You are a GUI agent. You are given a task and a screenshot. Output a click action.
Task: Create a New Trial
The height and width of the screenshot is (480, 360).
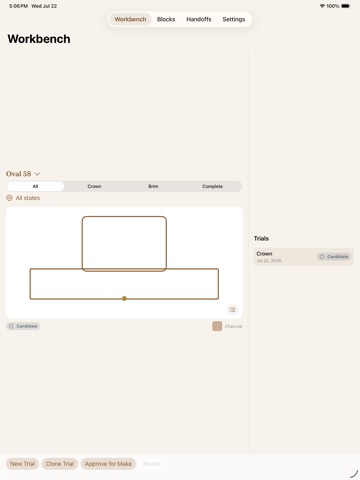[x=22, y=464]
